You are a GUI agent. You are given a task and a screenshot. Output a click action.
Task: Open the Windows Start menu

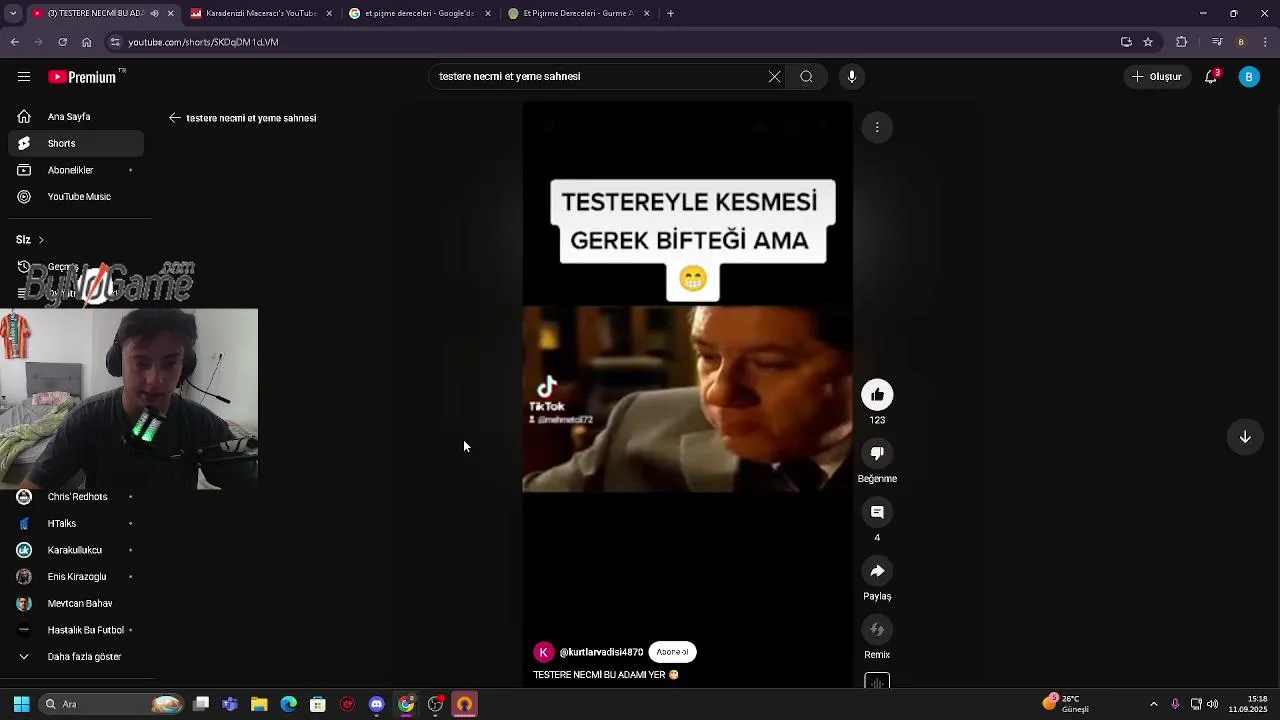click(21, 704)
